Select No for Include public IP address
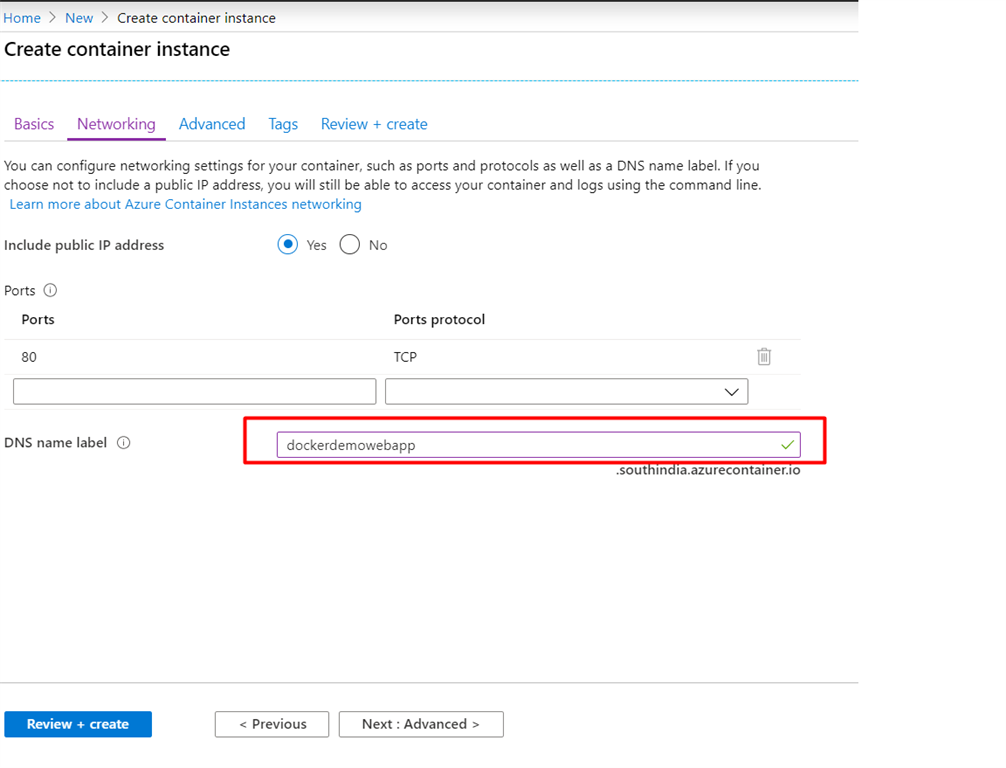This screenshot has width=1006, height=768. [350, 244]
